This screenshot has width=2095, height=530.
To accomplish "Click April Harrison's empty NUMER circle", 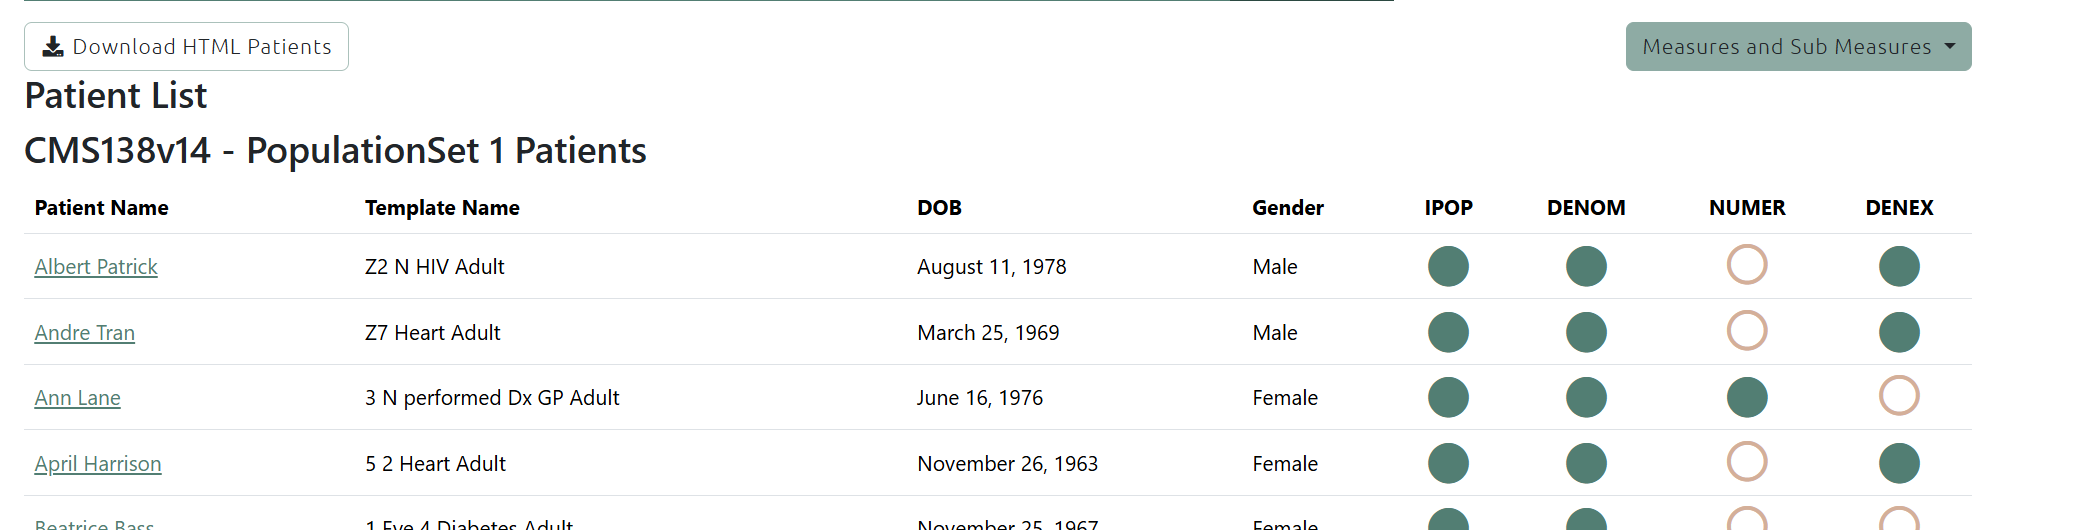I will coord(1747,461).
